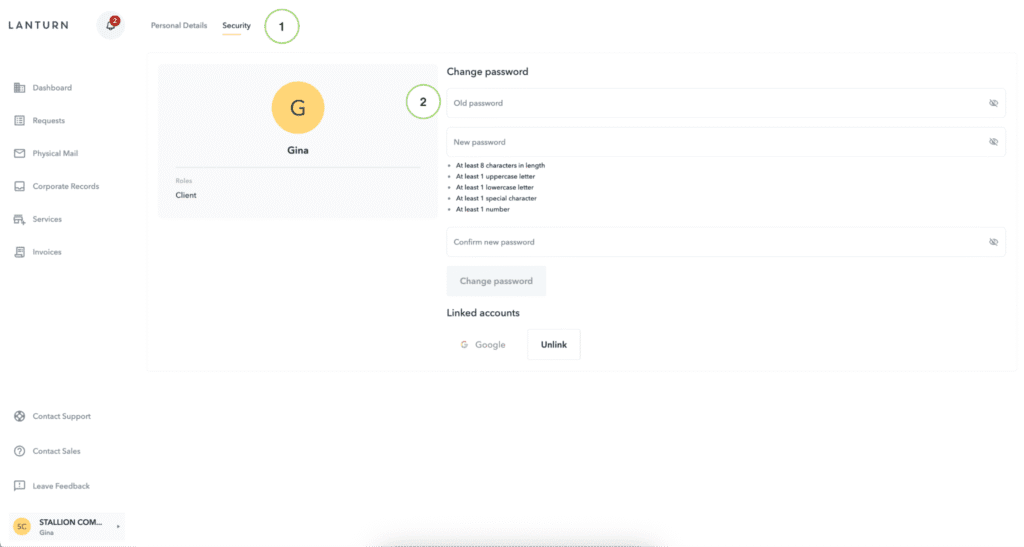This screenshot has height=547, width=1024.
Task: Click Gina's profile avatar
Action: click(x=297, y=108)
